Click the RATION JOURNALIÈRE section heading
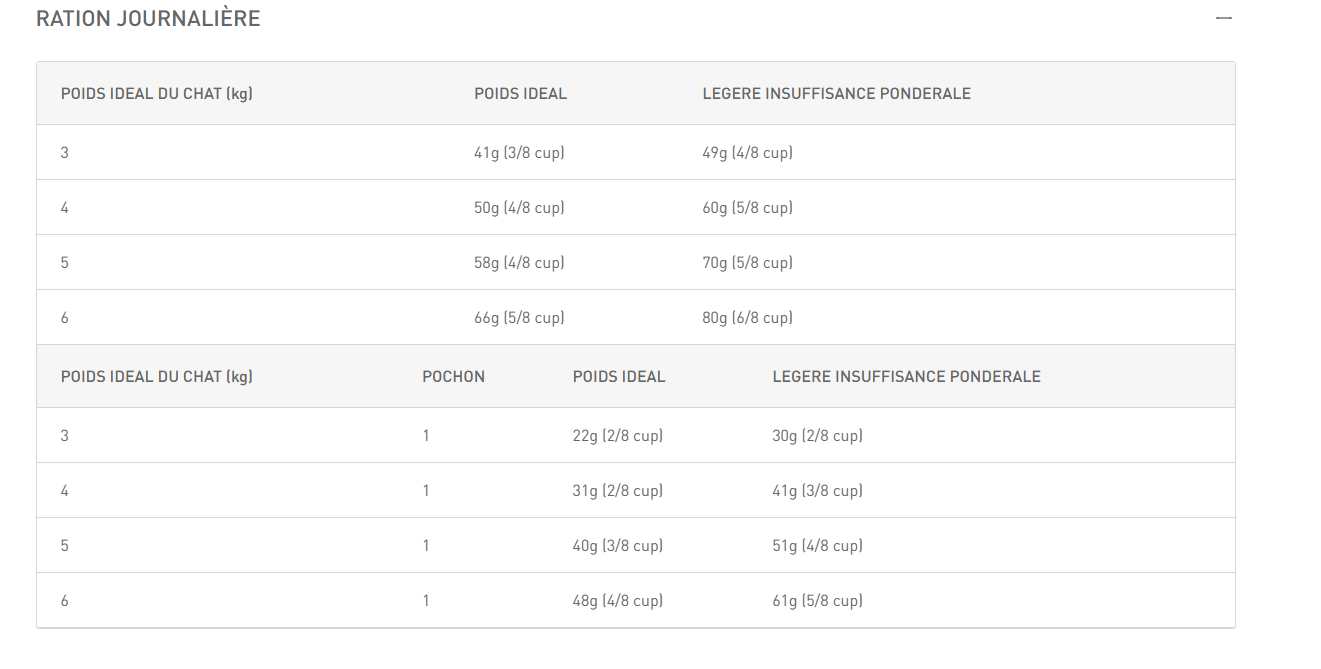The image size is (1321, 669). (148, 19)
